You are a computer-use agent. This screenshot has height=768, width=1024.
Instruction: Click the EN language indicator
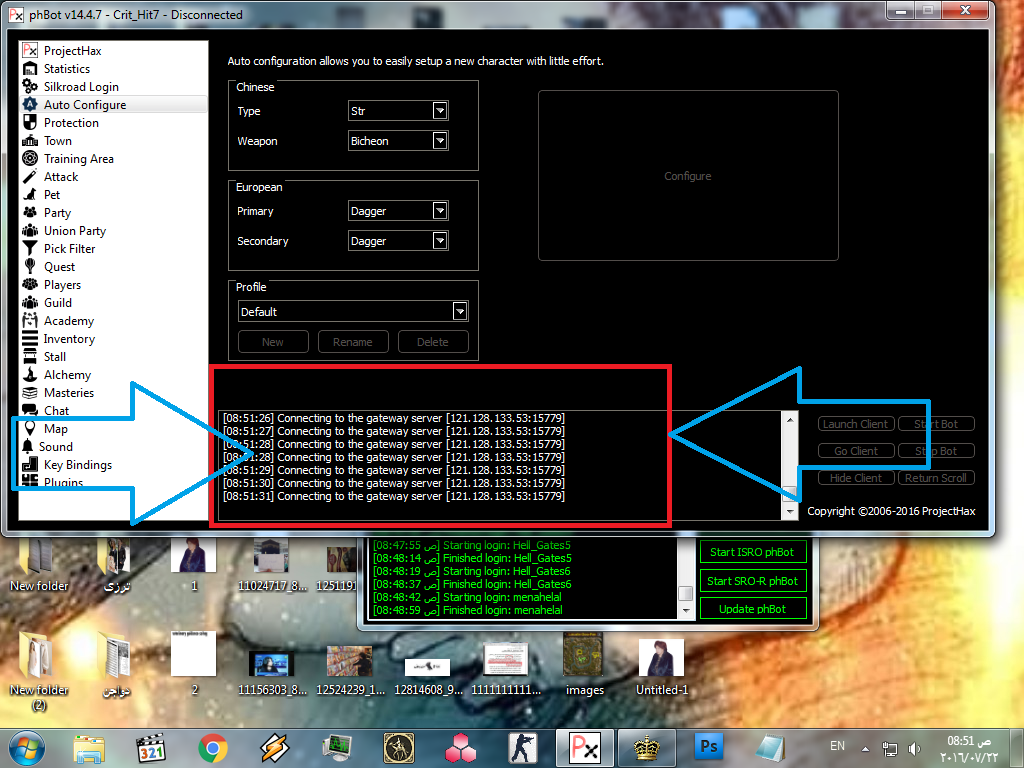(x=837, y=746)
